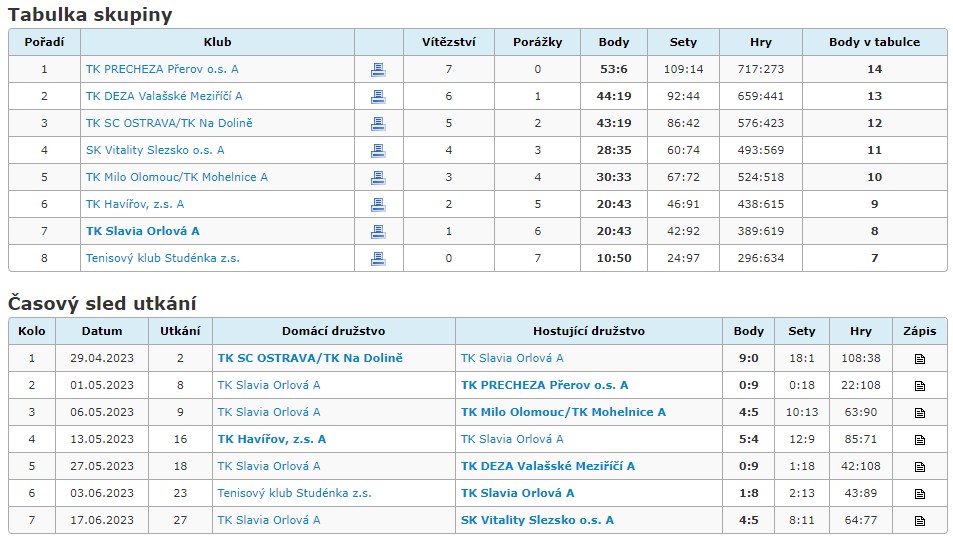
Task: Select table points value 14
Action: (x=875, y=69)
